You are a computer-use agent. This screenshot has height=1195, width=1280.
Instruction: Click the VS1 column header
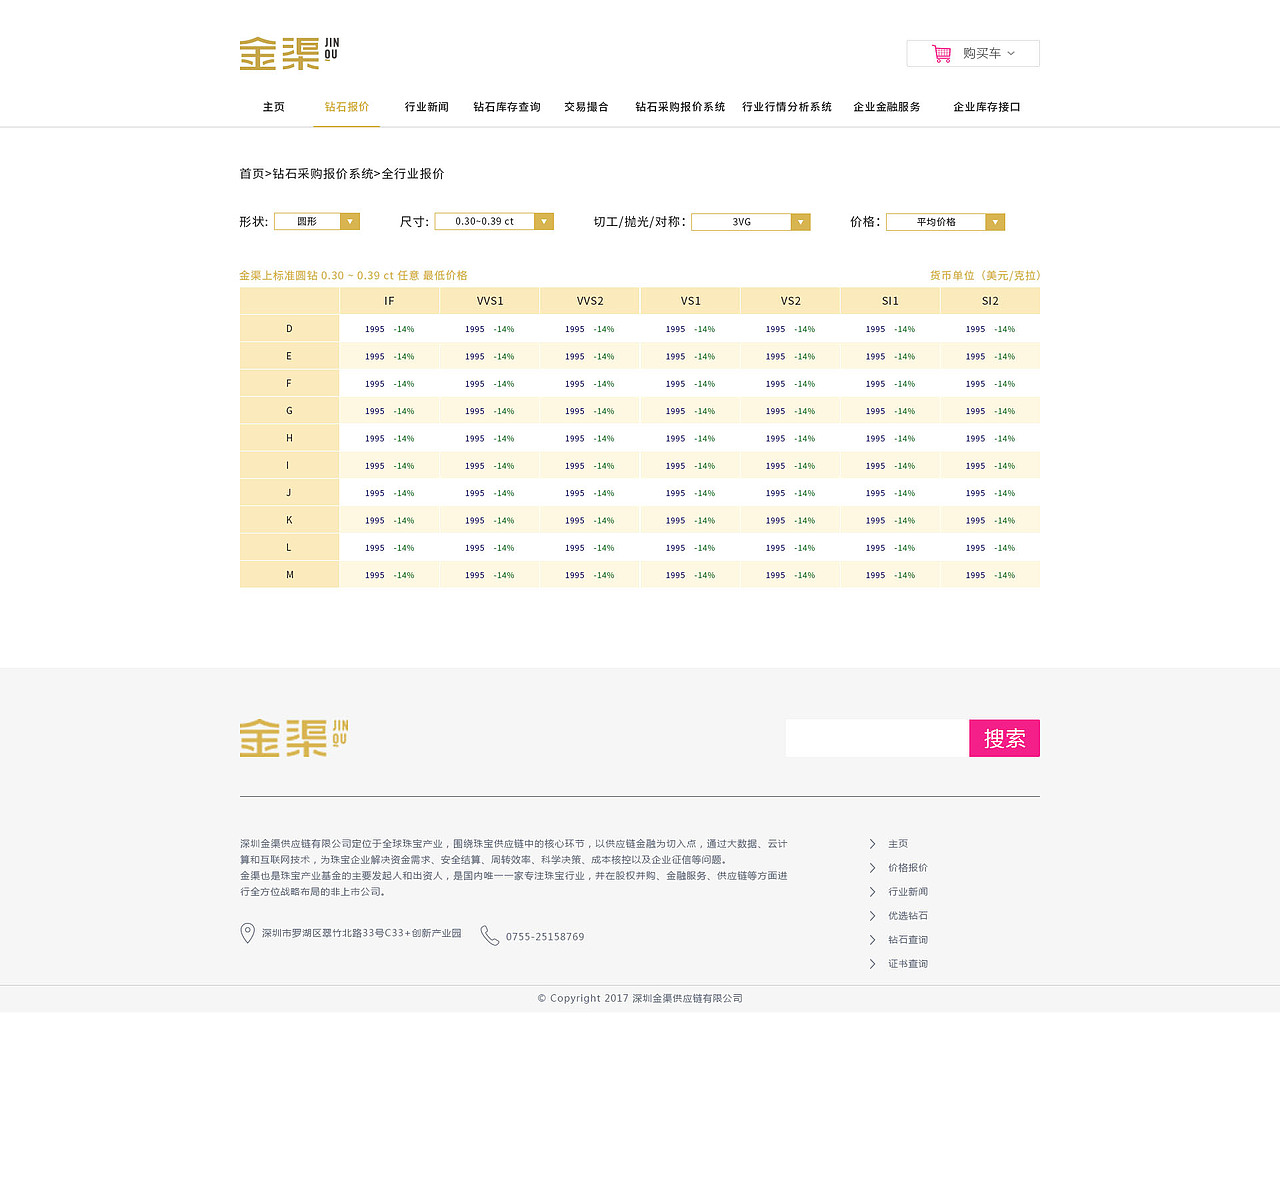[690, 301]
